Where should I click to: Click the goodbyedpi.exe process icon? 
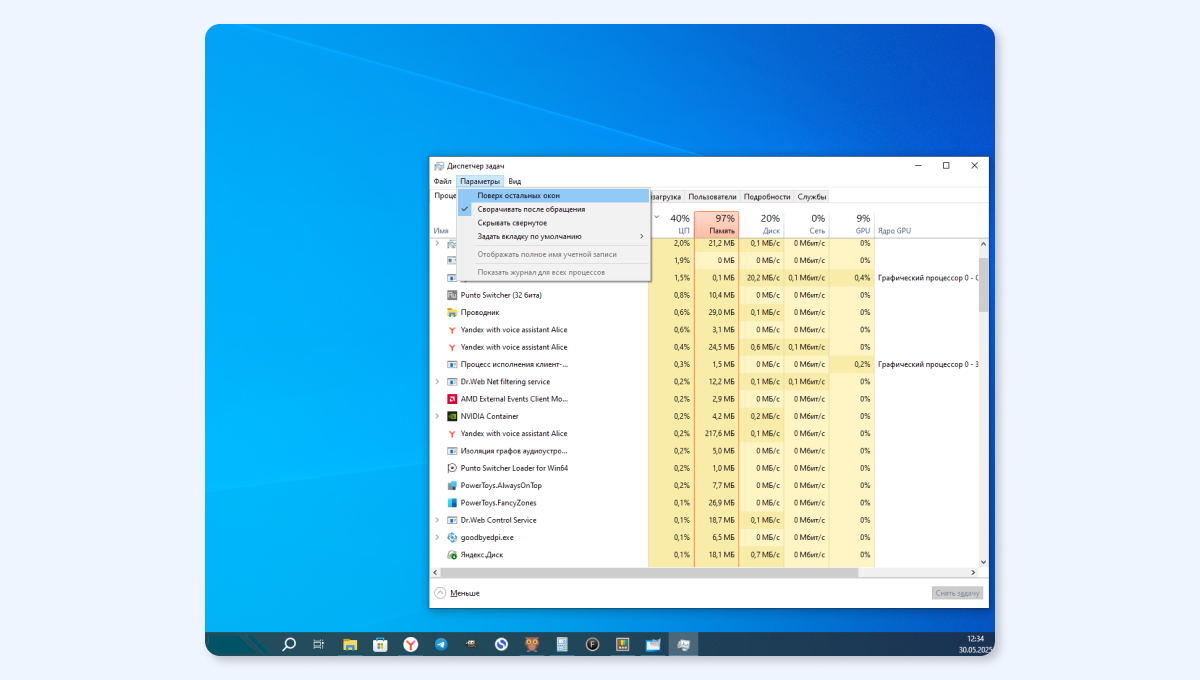coord(452,537)
